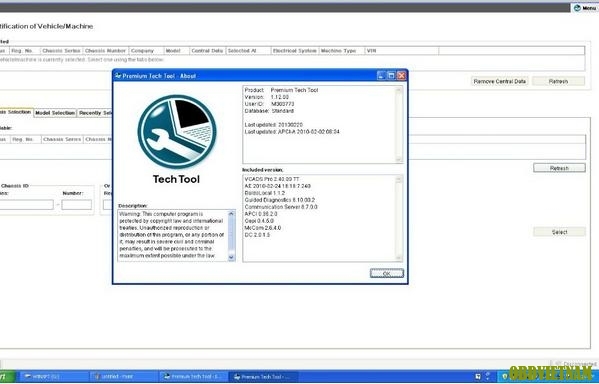Click the Machine Type column header
Screen dimensions: 599x384
coord(341,50)
